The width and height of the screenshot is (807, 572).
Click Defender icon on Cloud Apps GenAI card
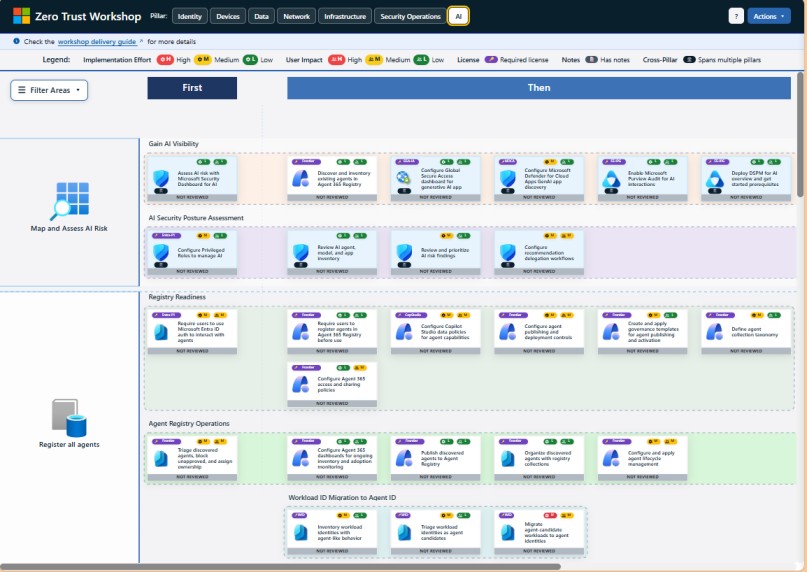pos(507,179)
